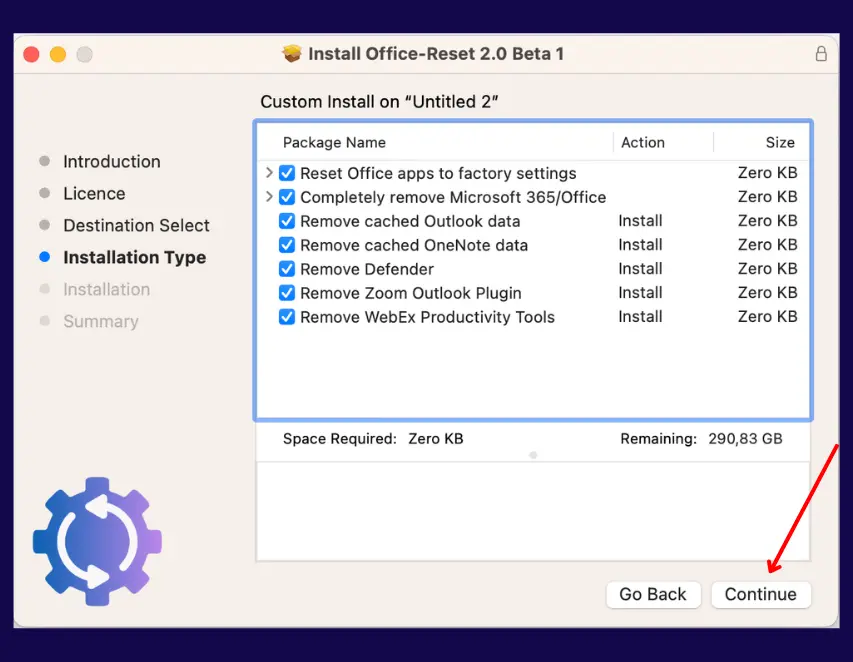This screenshot has width=853, height=662.
Task: Expand Completely remove Microsoft 365/Office row
Action: pyautogui.click(x=269, y=196)
